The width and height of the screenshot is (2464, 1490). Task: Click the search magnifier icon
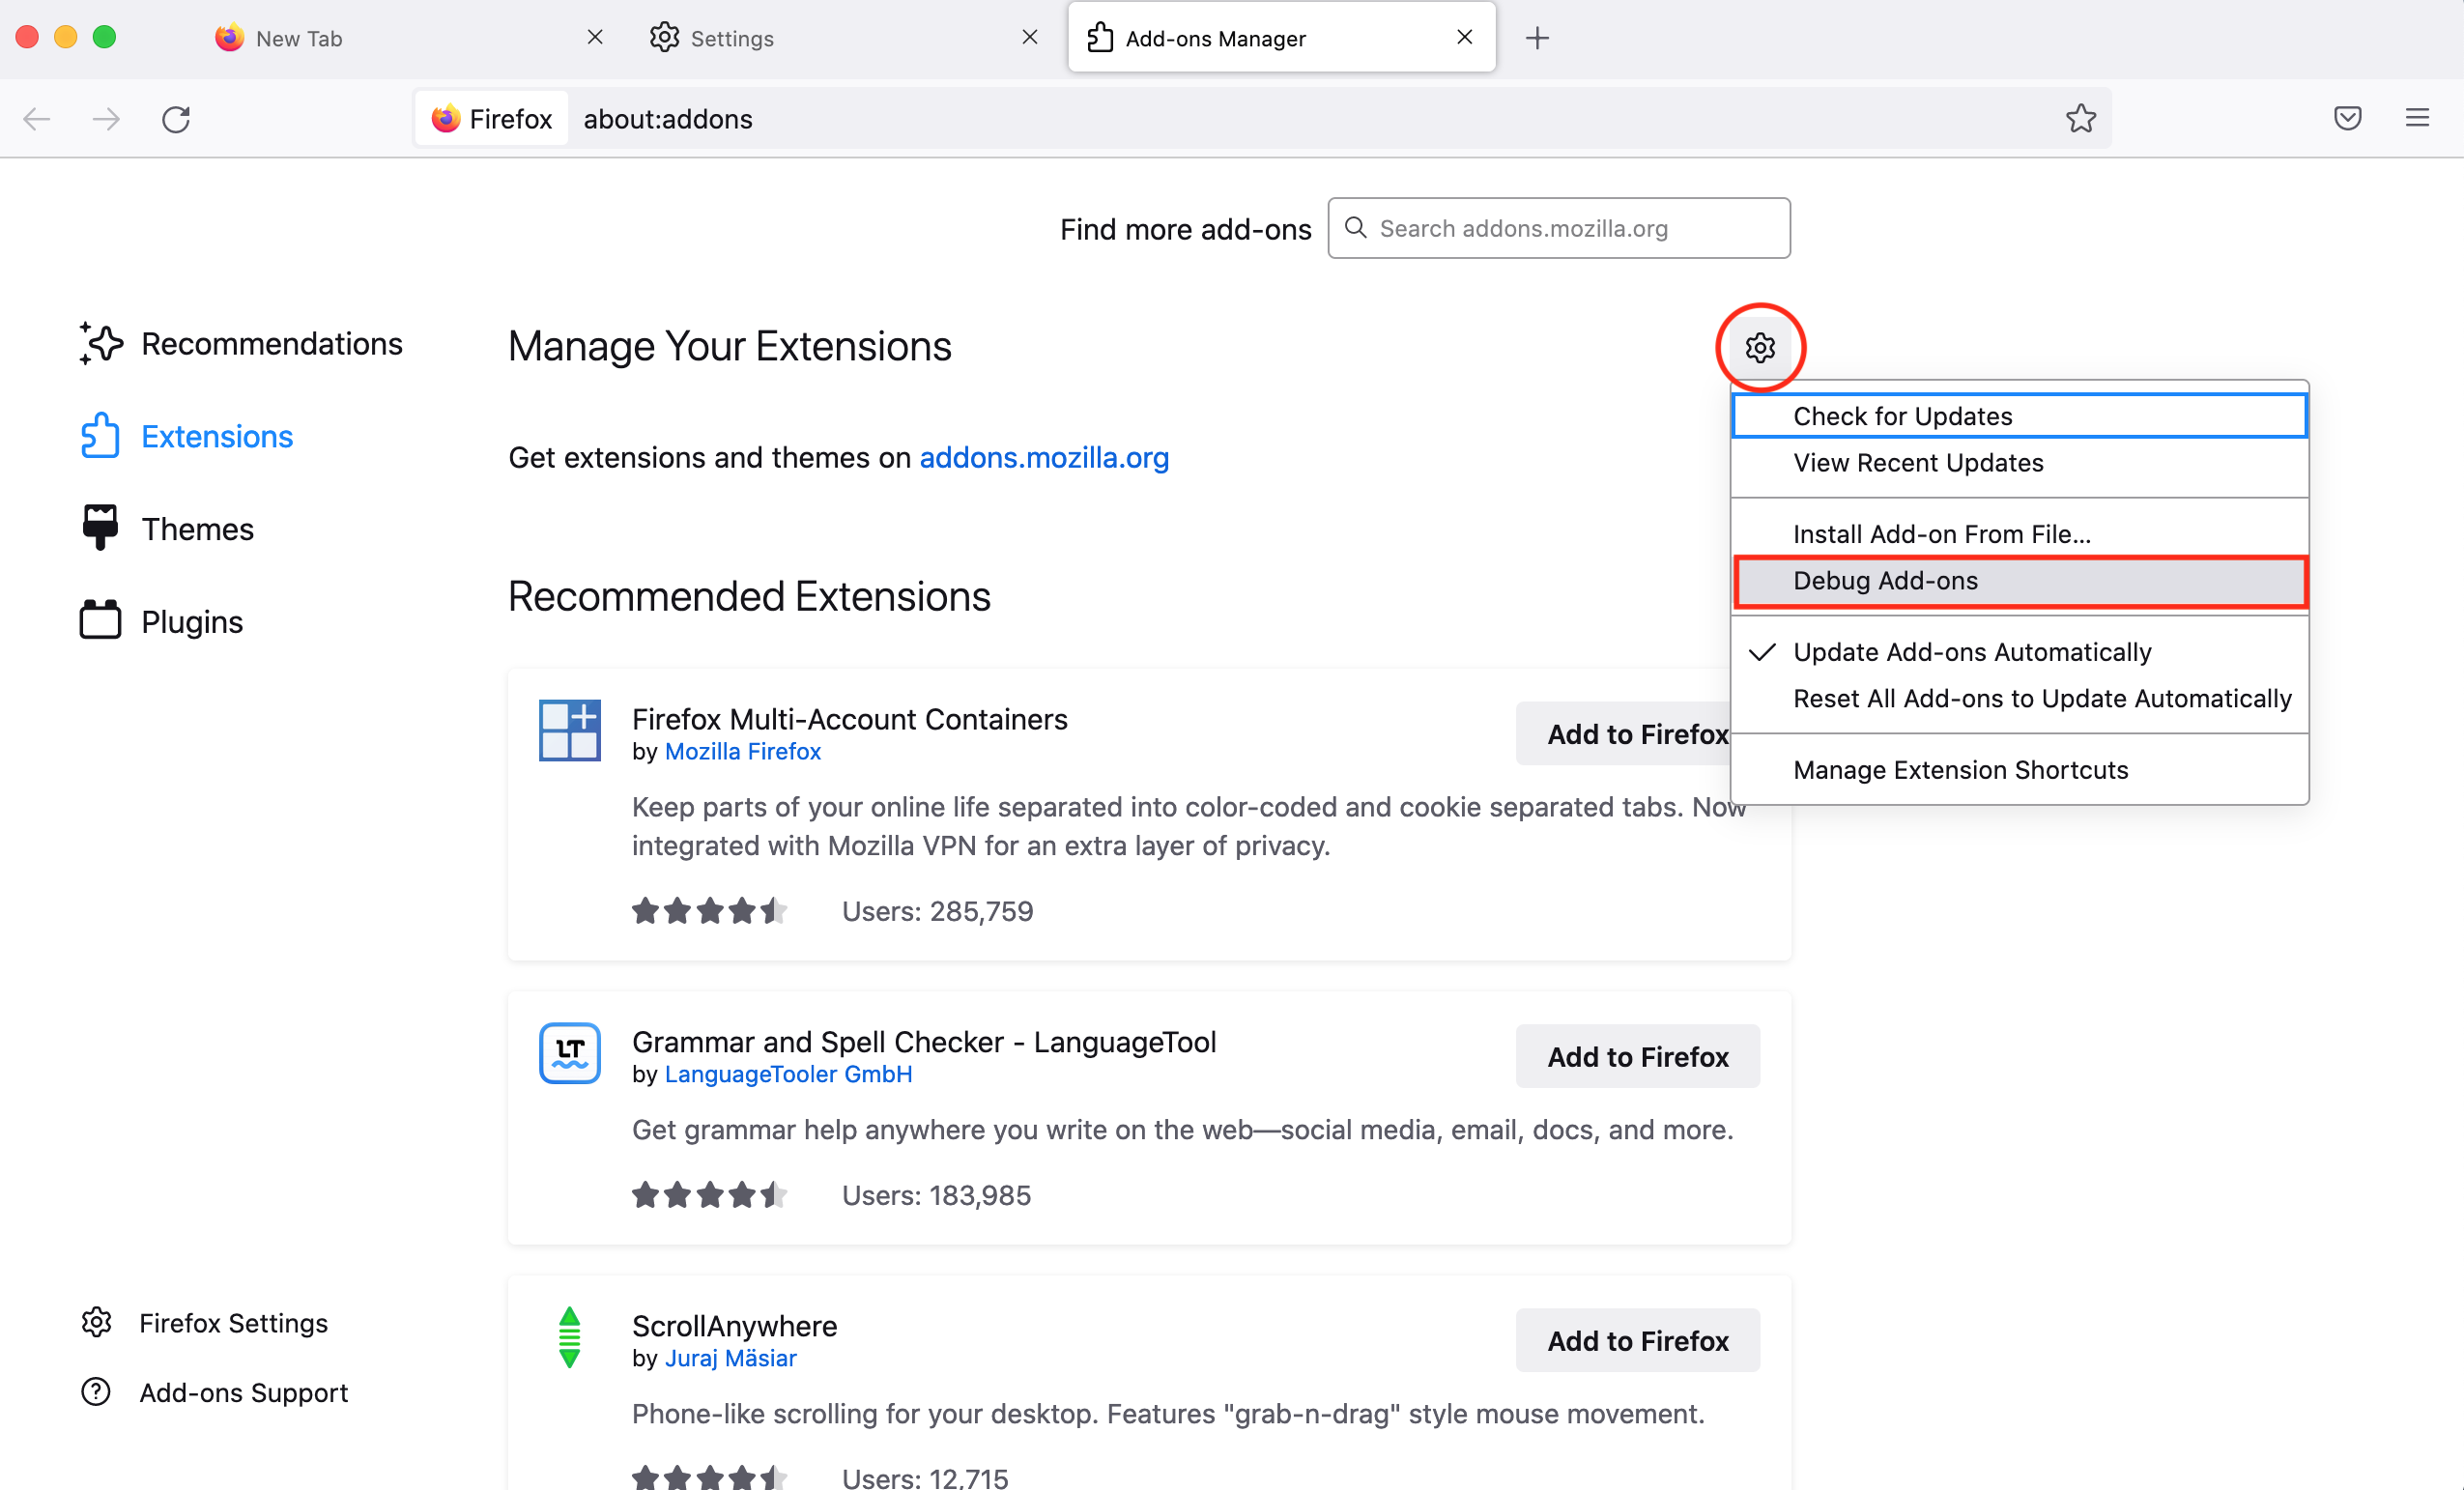[1355, 228]
